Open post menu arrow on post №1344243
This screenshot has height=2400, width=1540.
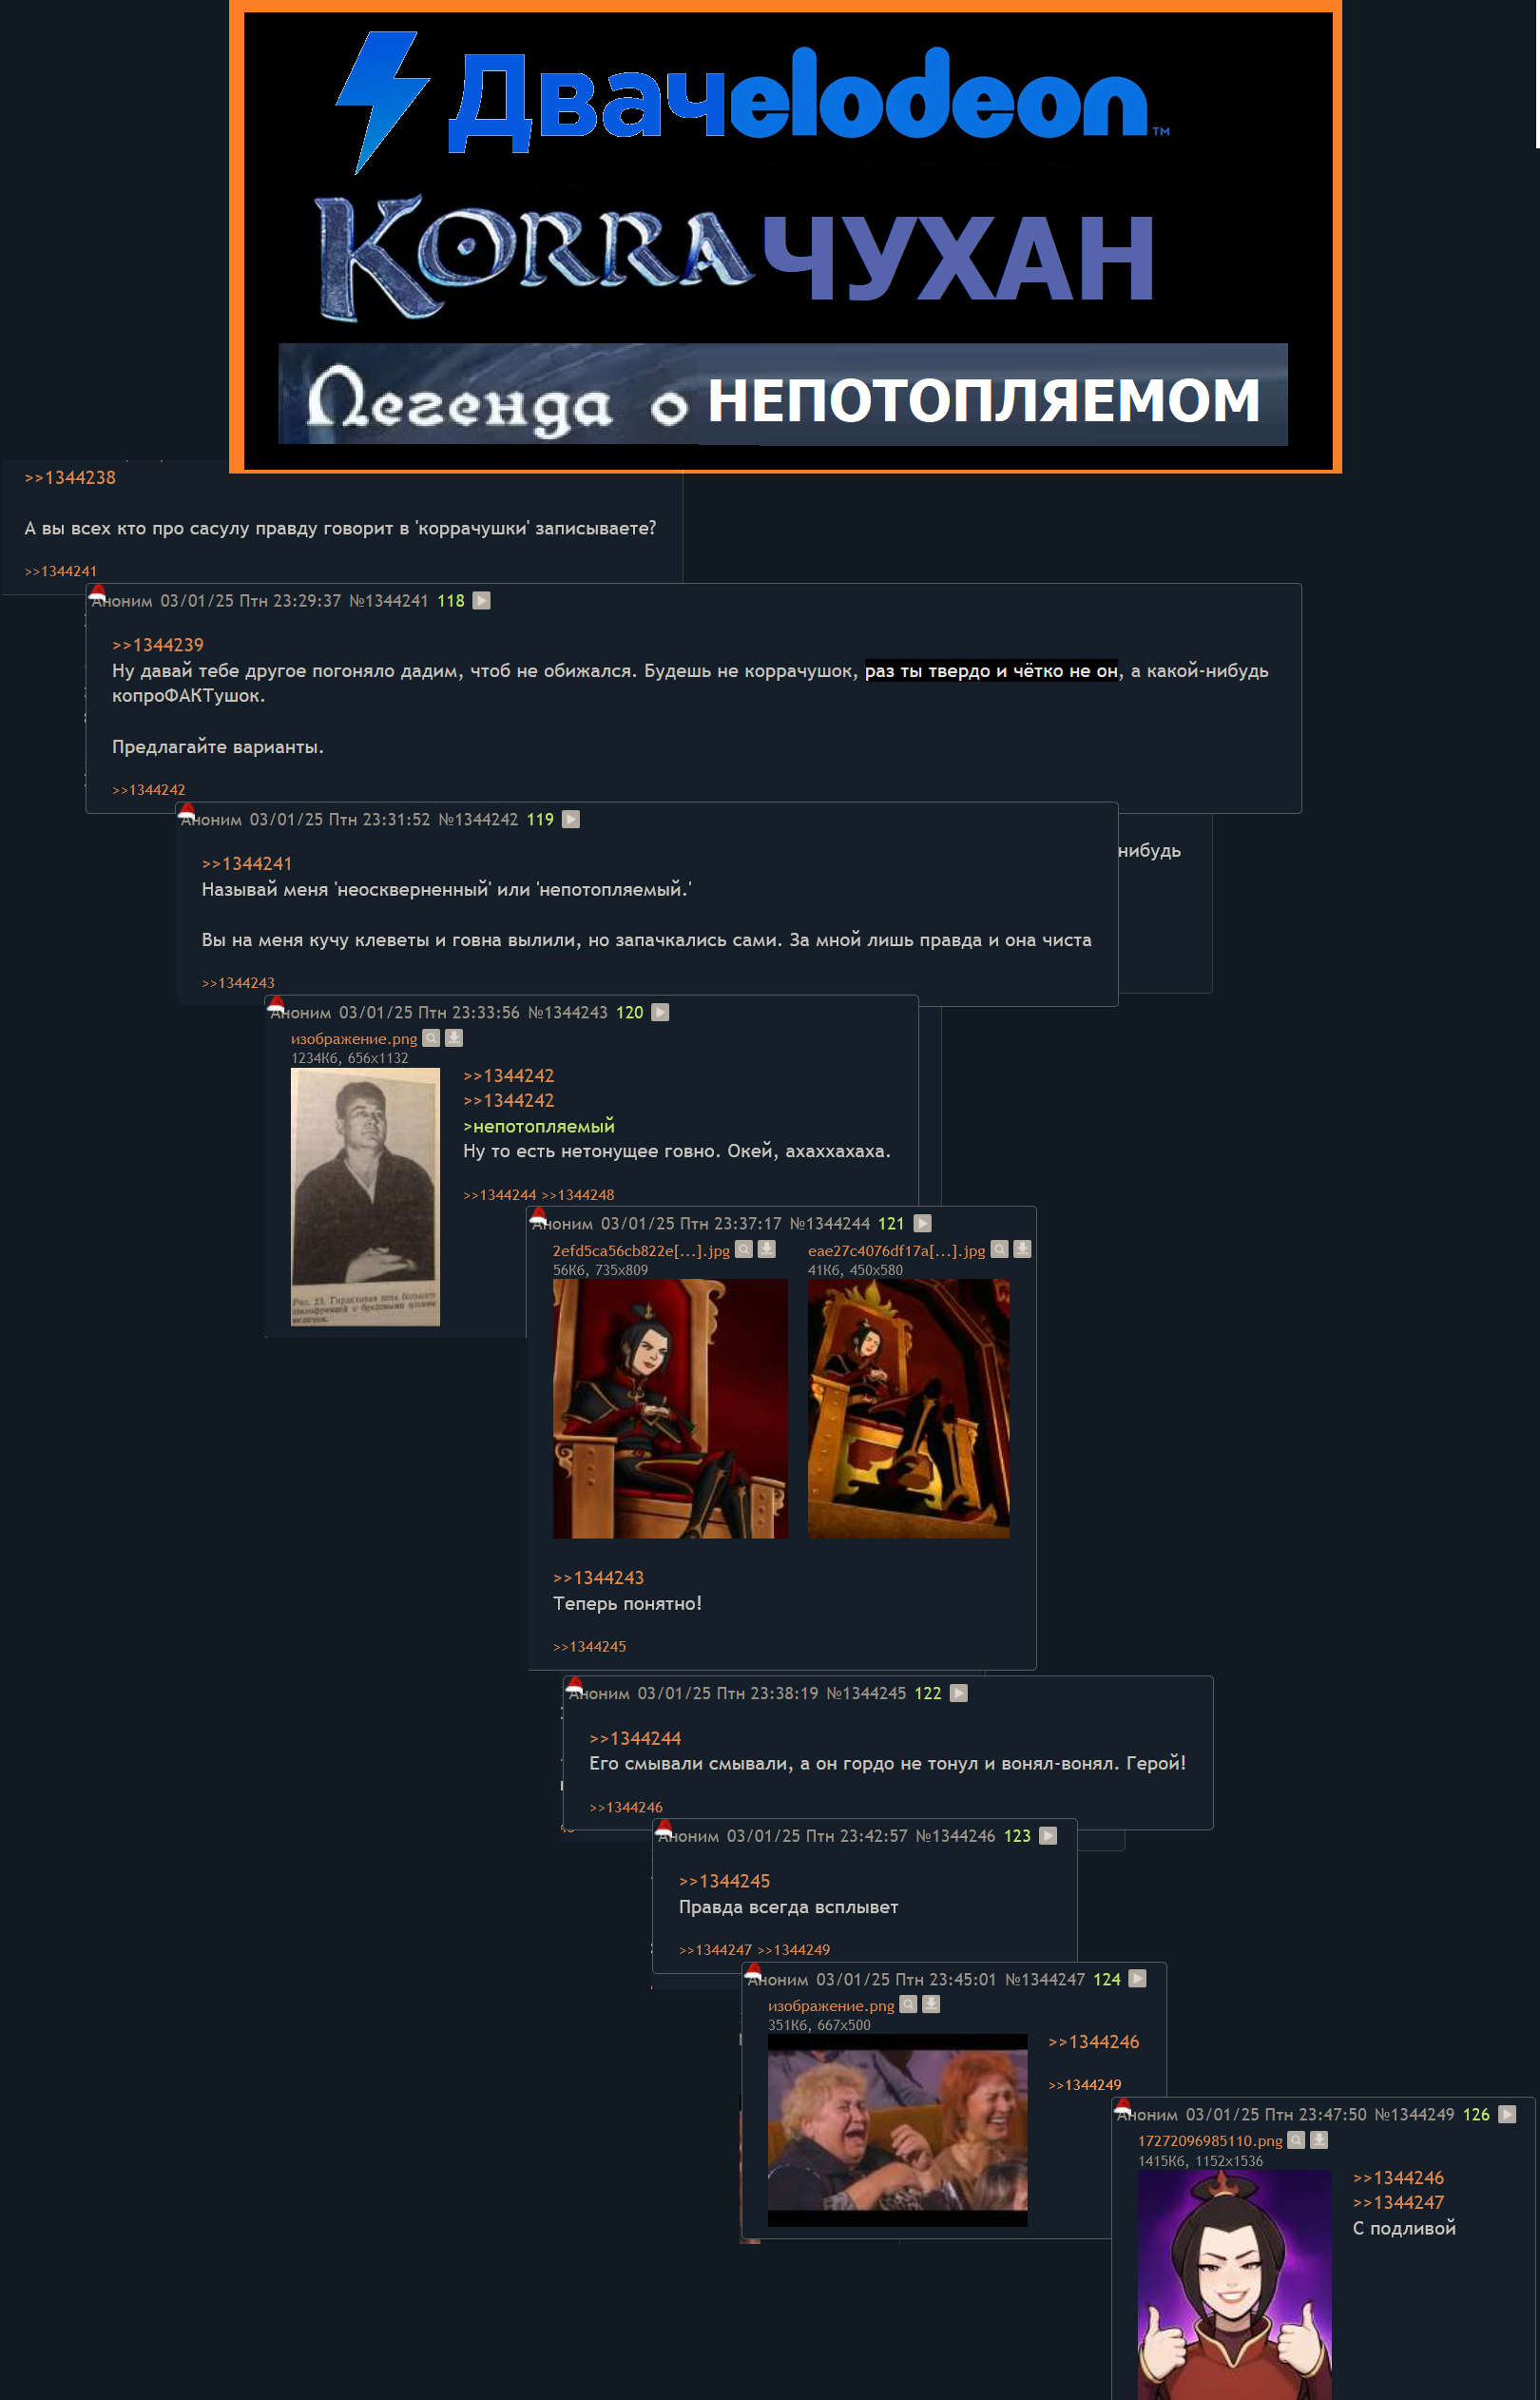(x=660, y=1012)
